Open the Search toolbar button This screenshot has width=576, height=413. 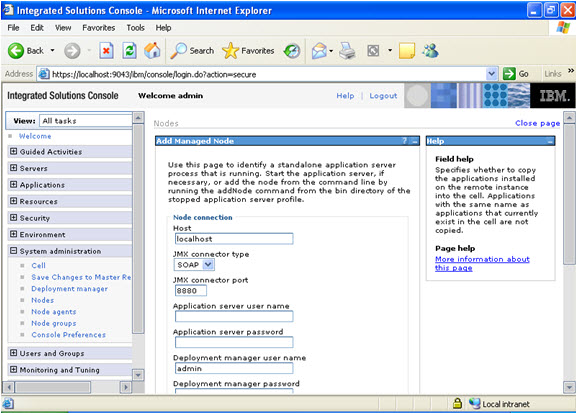pos(192,51)
